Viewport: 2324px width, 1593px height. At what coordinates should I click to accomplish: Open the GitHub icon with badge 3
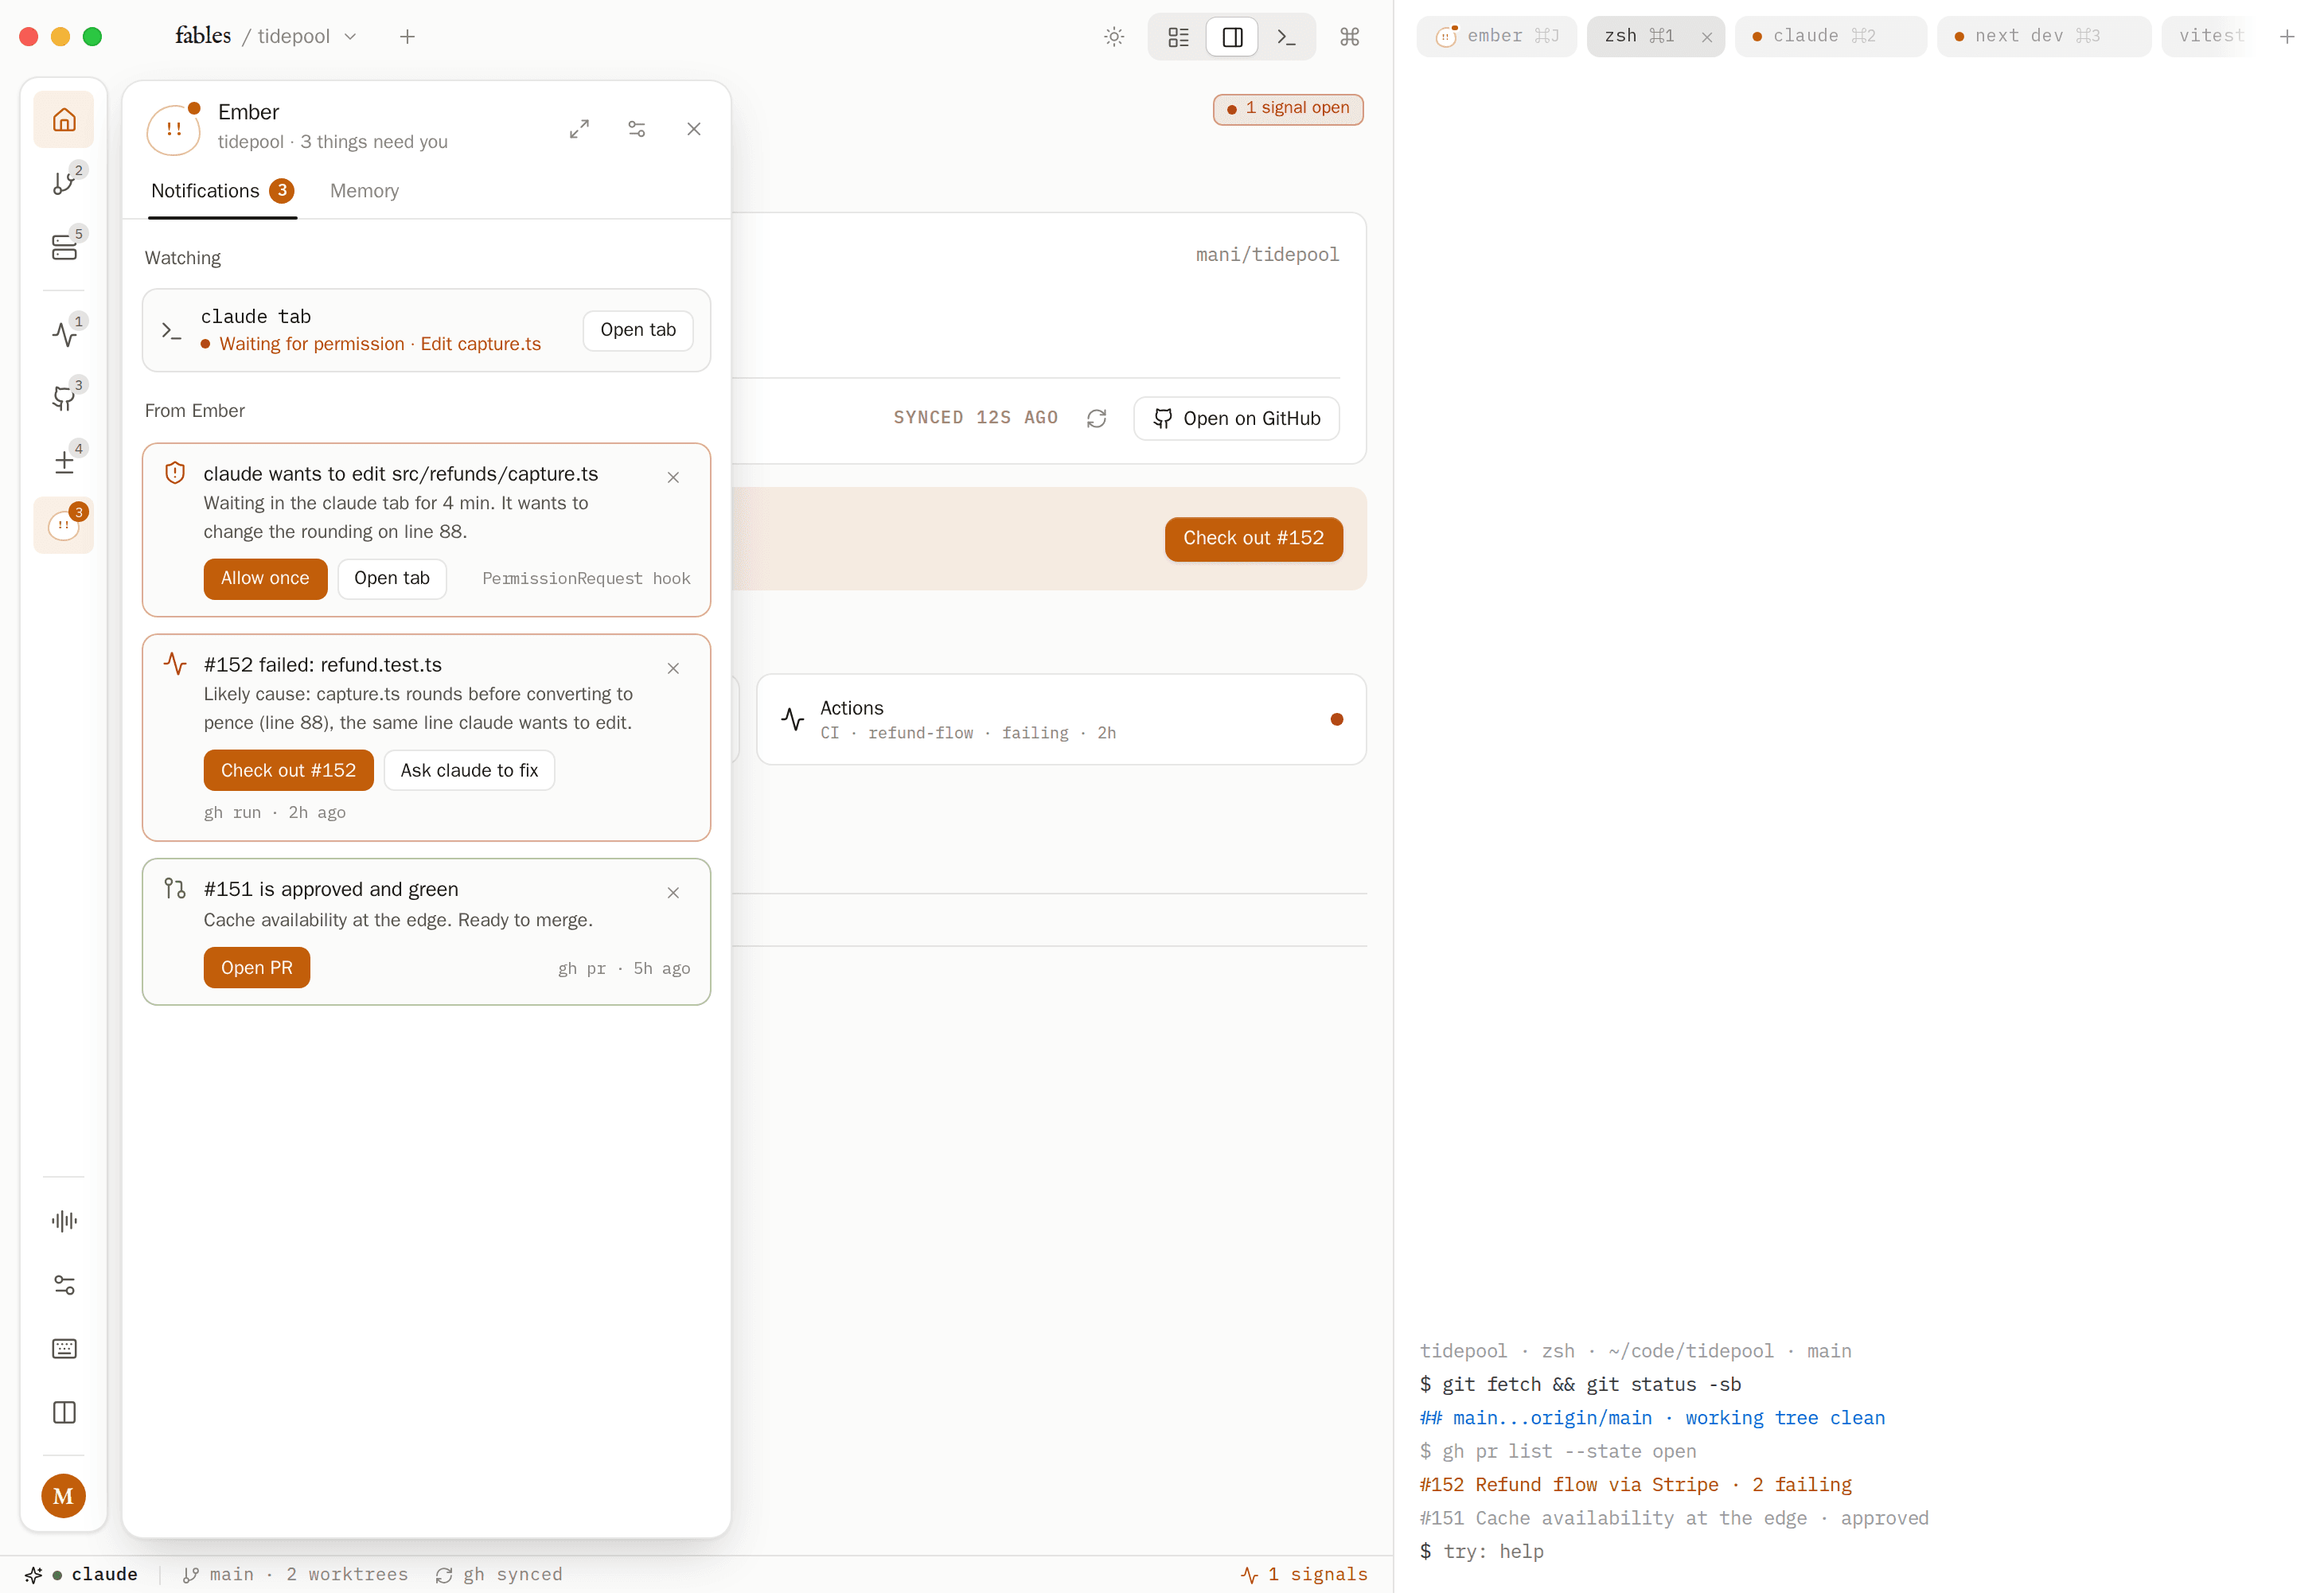64,398
